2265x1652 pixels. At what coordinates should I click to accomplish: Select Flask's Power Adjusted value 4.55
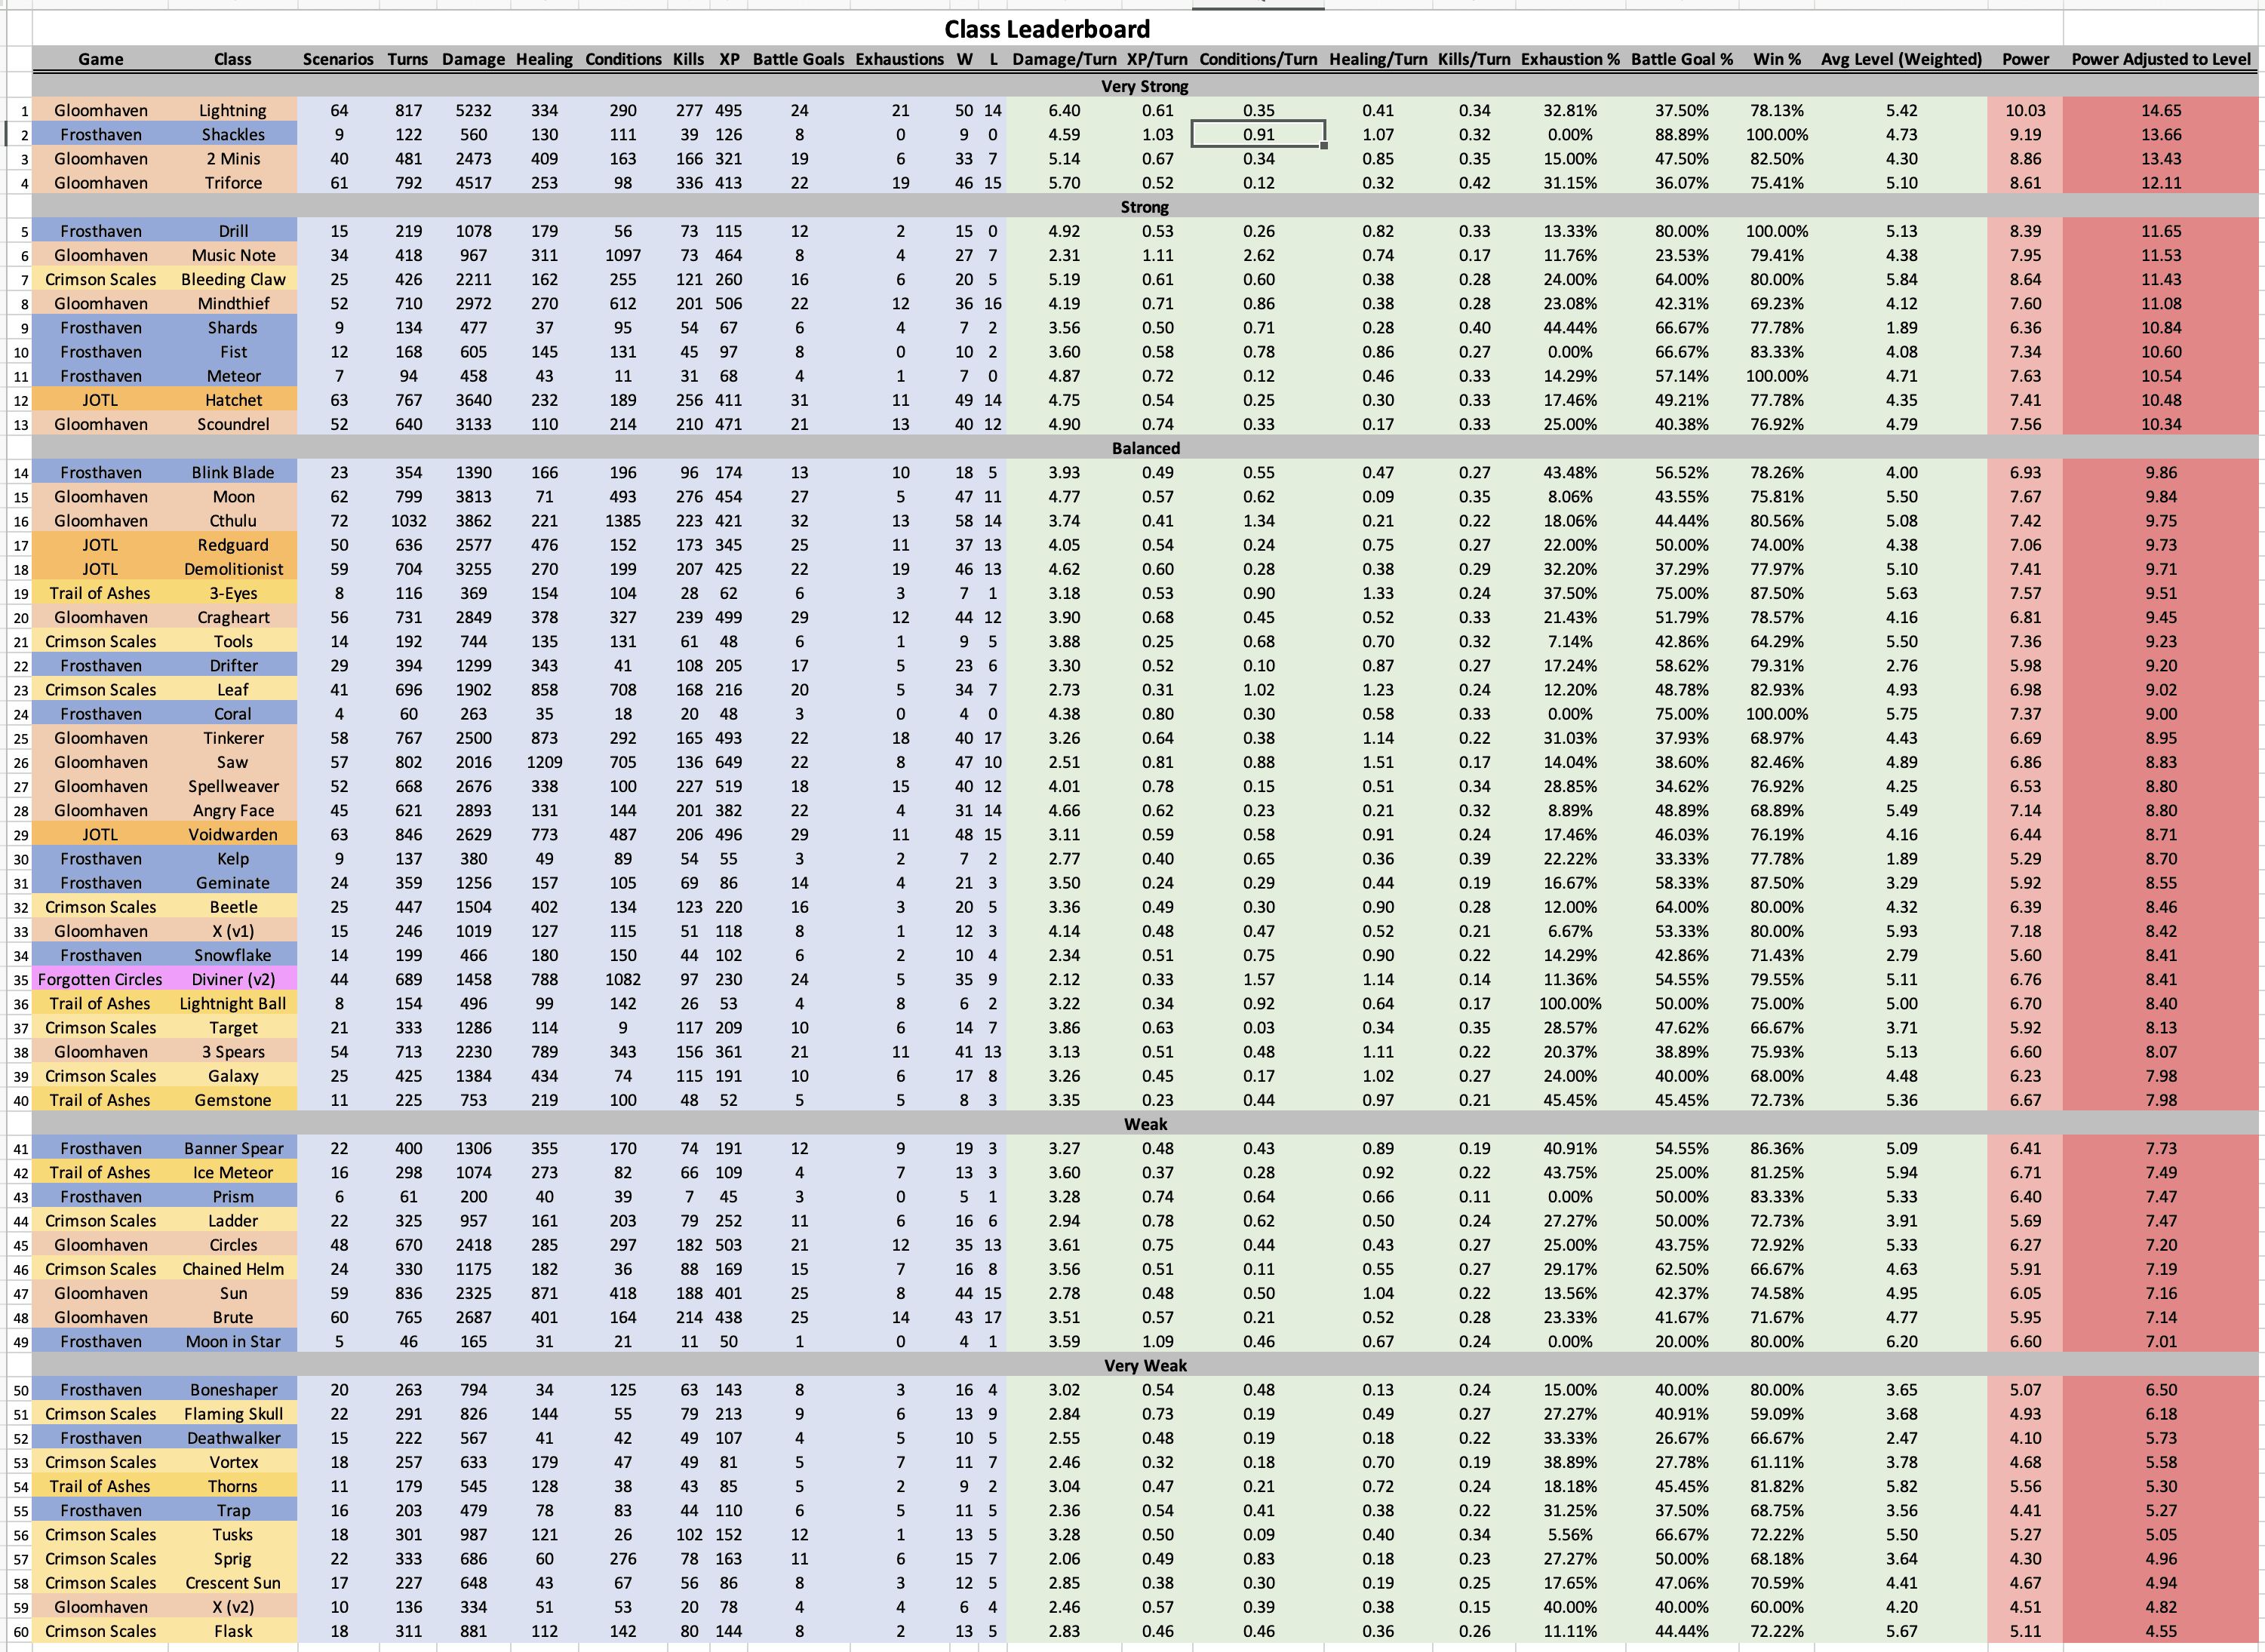coord(2161,1631)
